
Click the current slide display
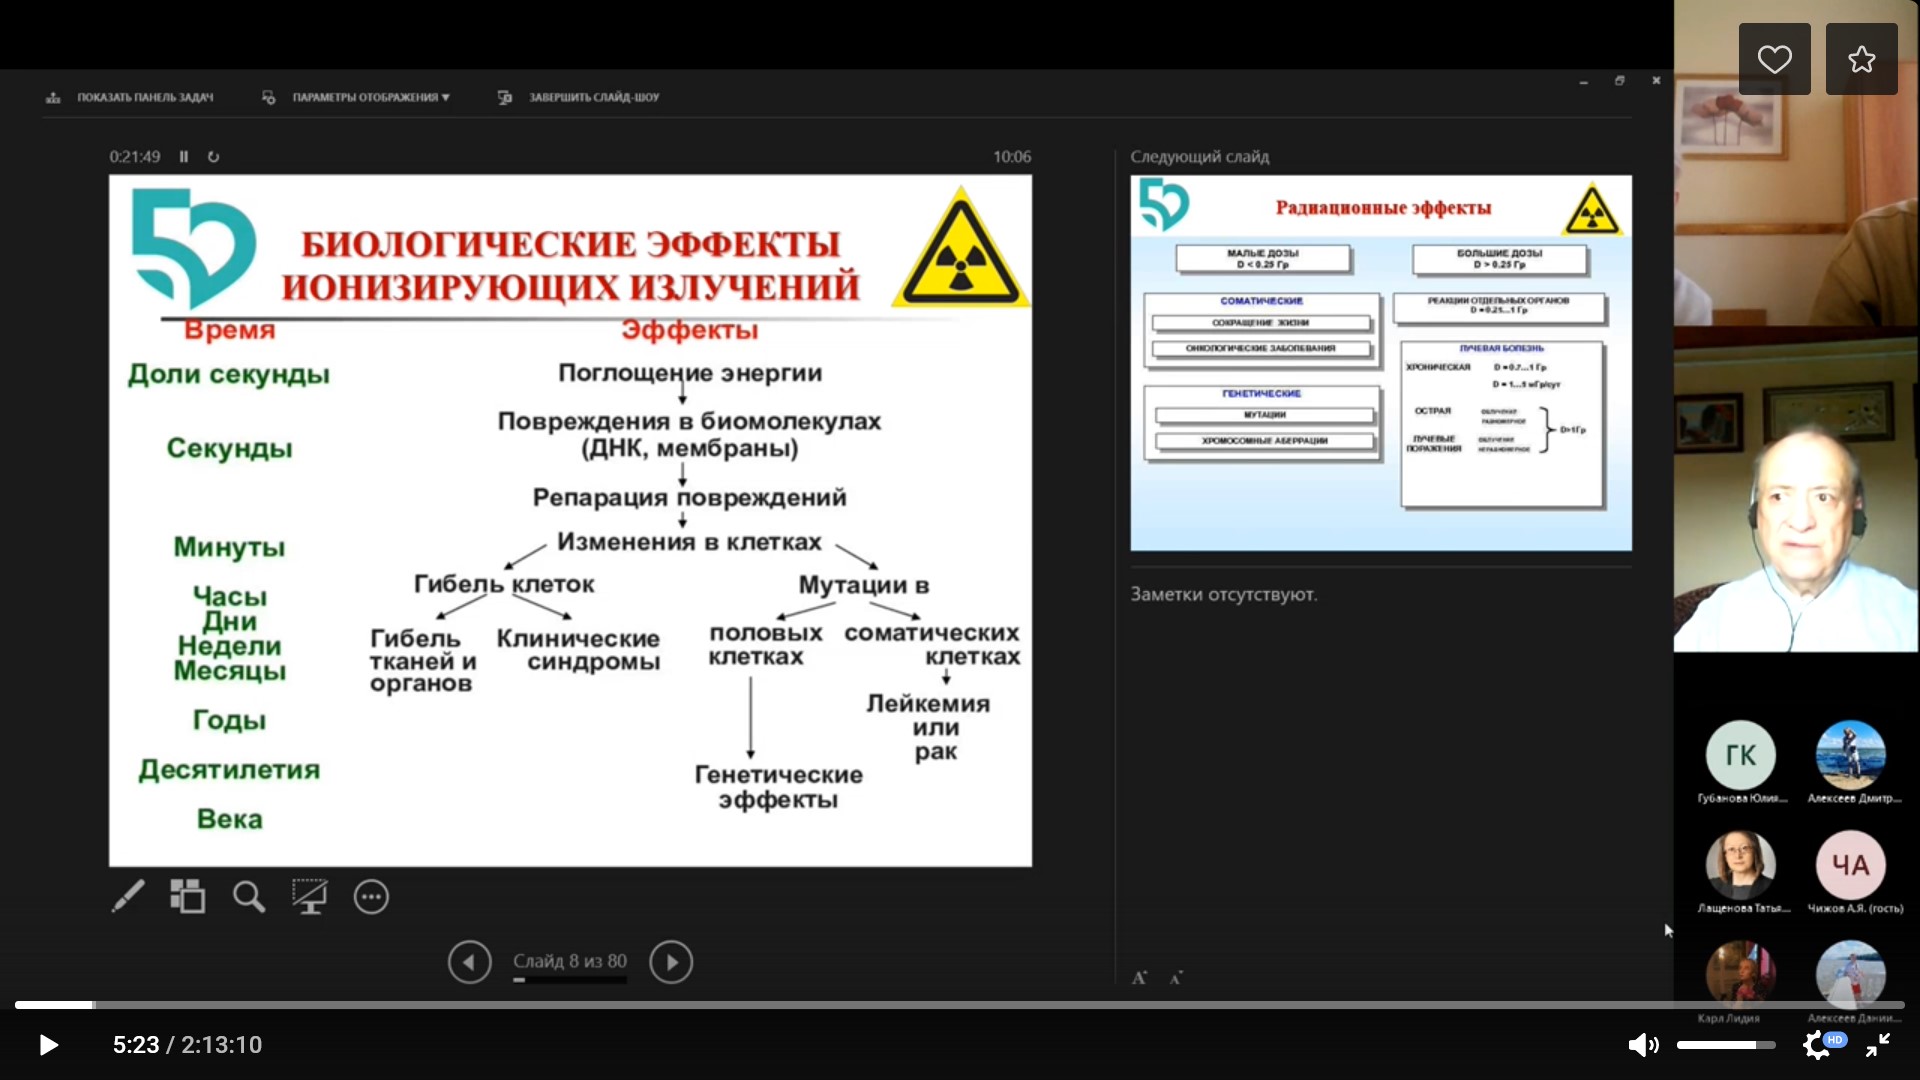(x=570, y=521)
